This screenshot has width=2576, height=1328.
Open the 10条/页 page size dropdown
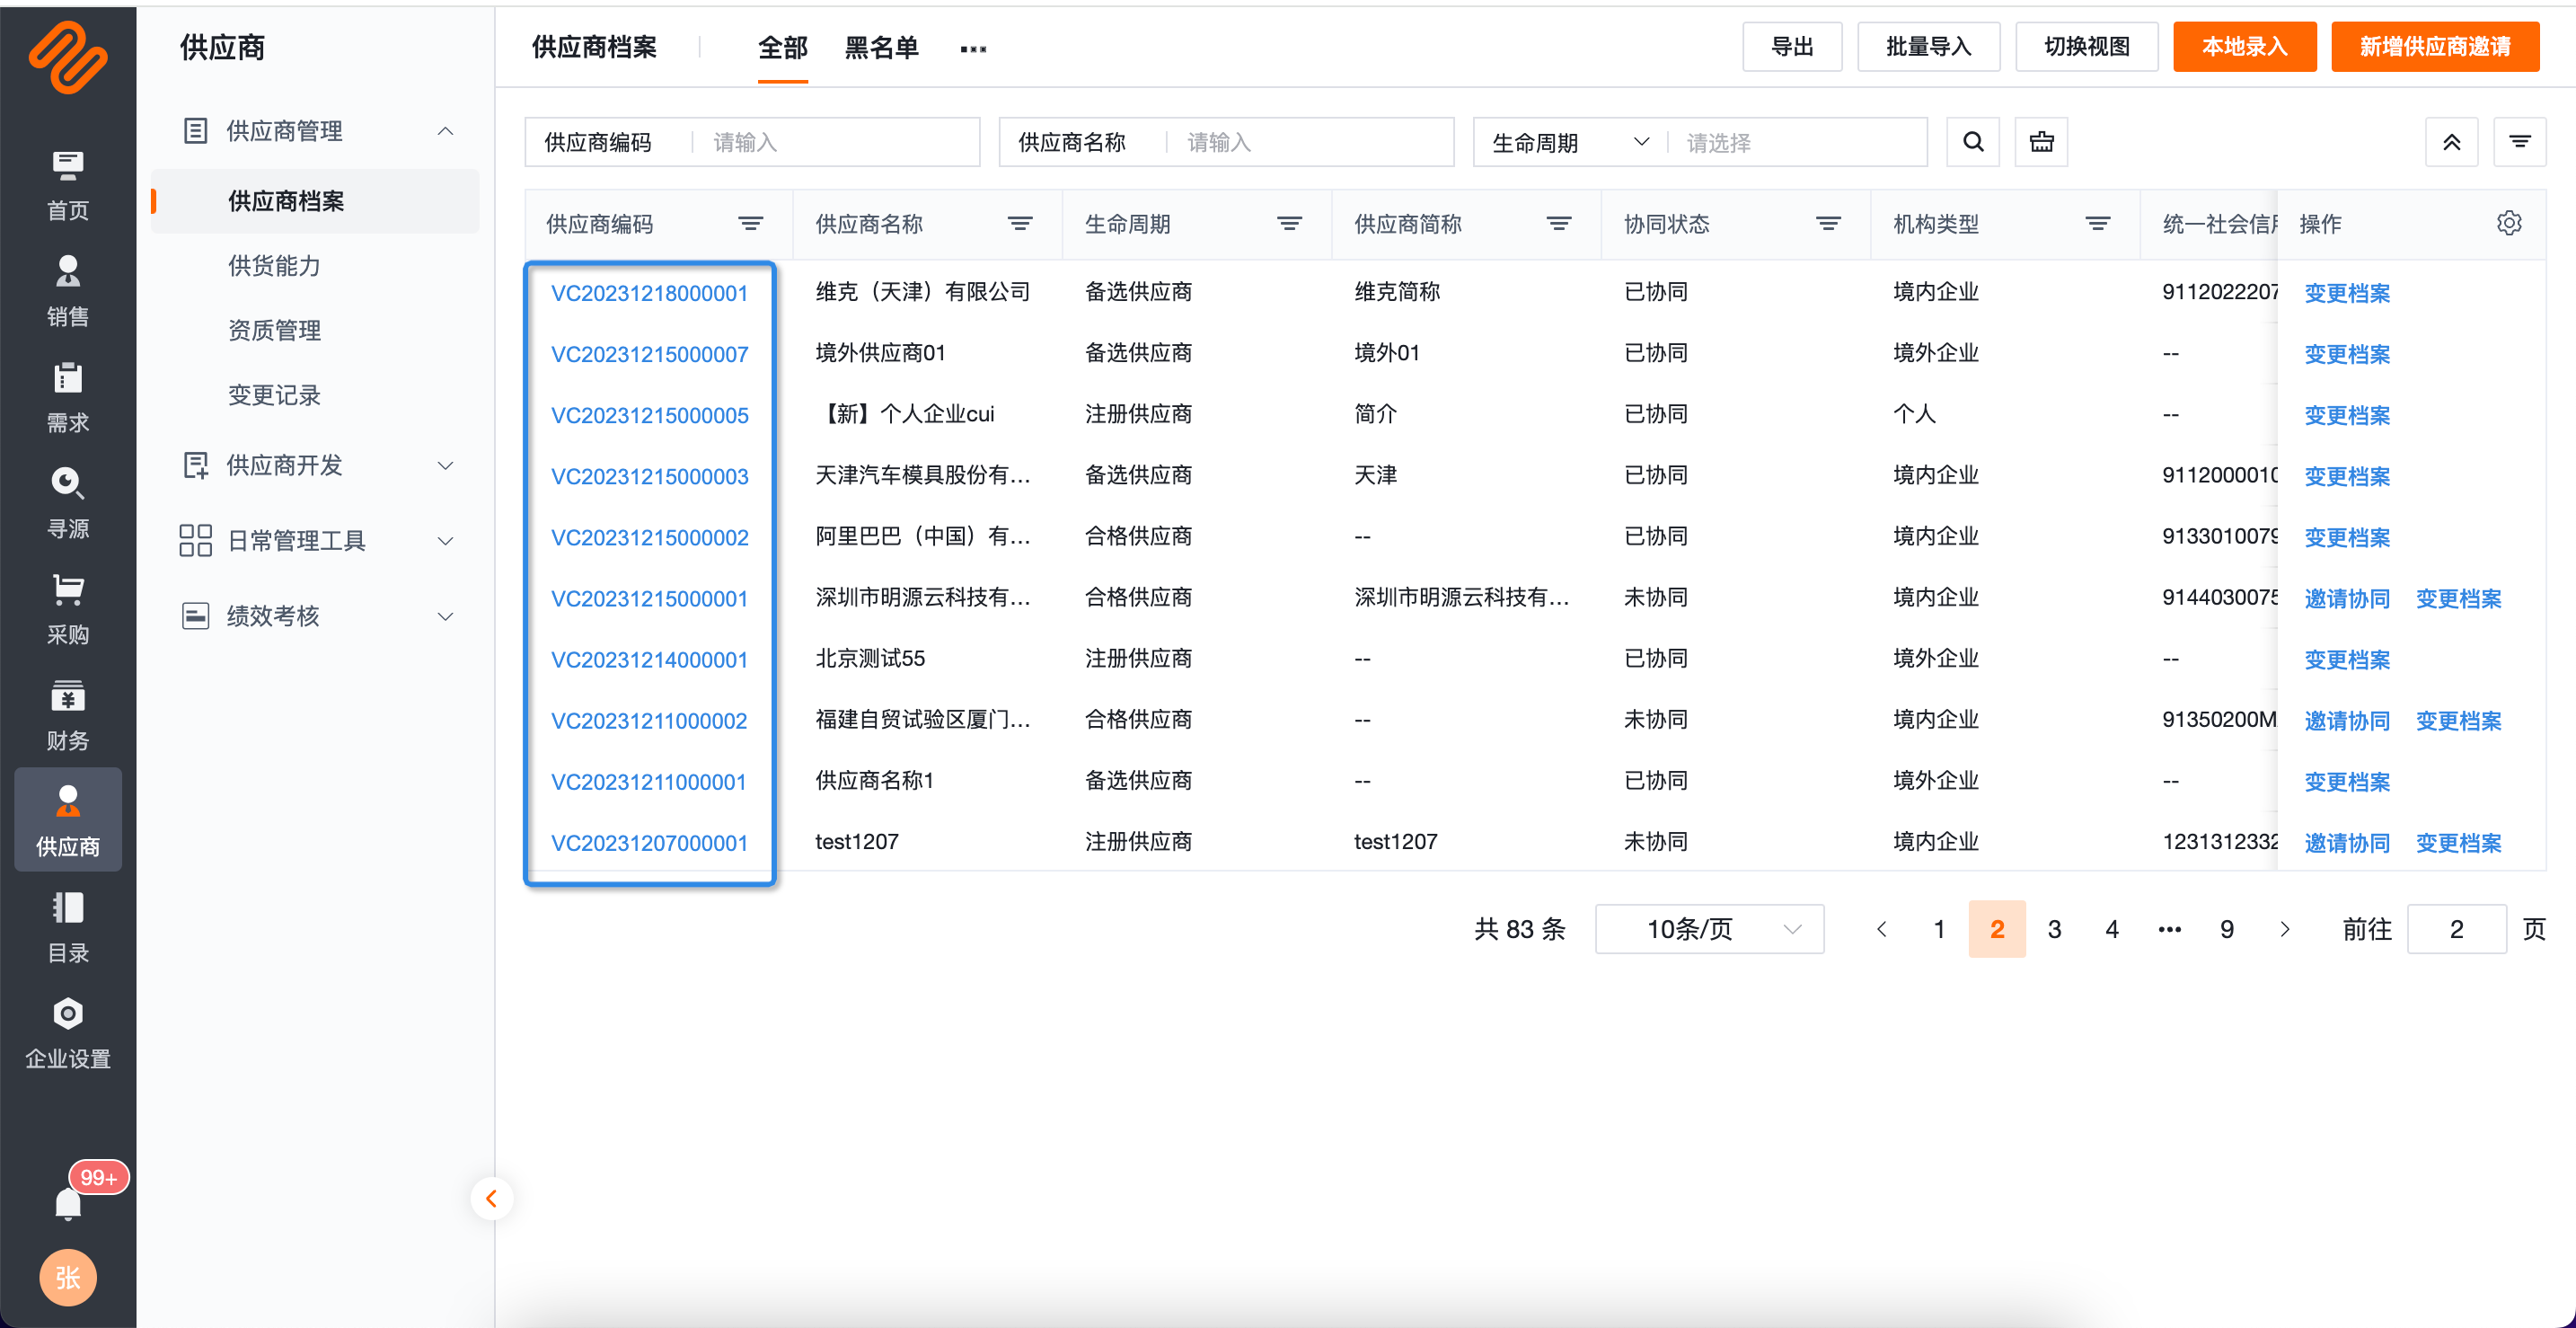tap(1710, 929)
